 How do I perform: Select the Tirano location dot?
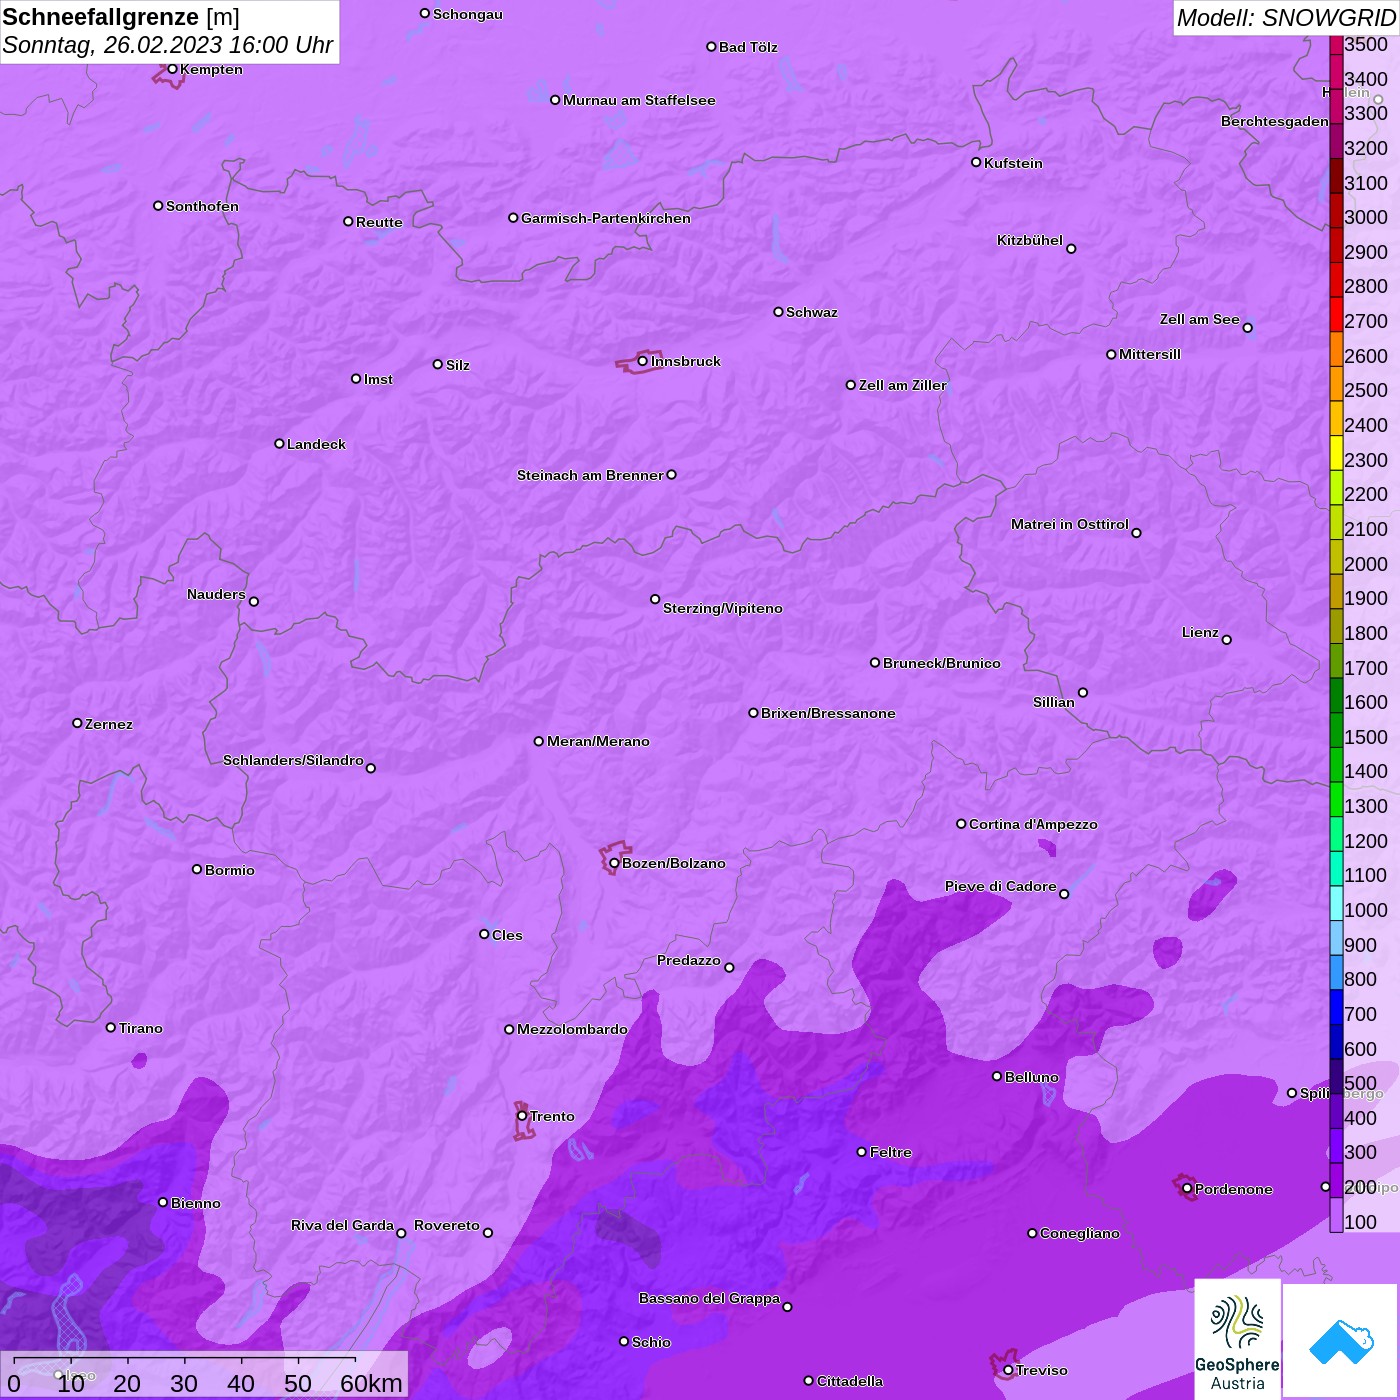(111, 1027)
